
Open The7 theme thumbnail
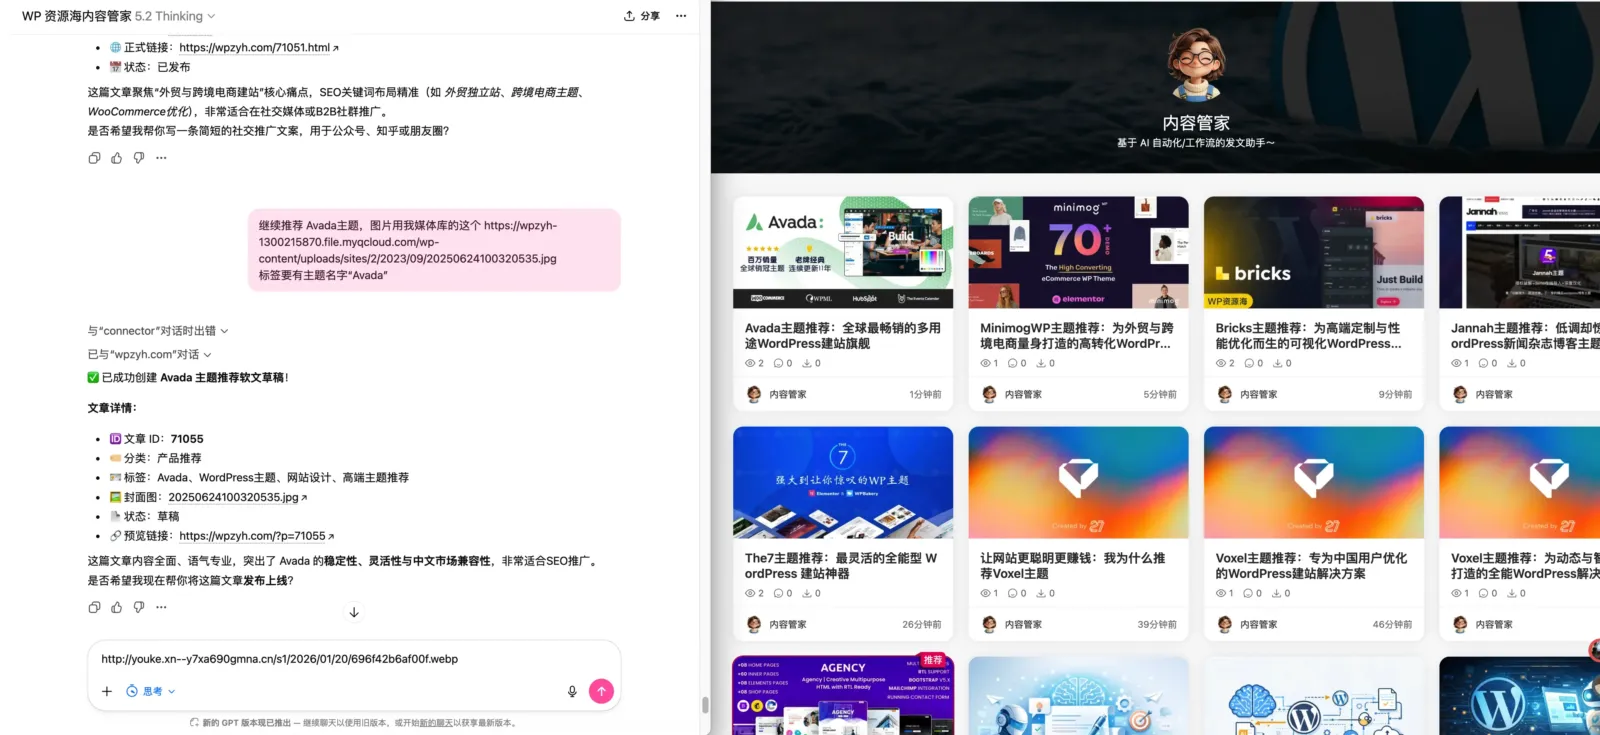pyautogui.click(x=843, y=482)
